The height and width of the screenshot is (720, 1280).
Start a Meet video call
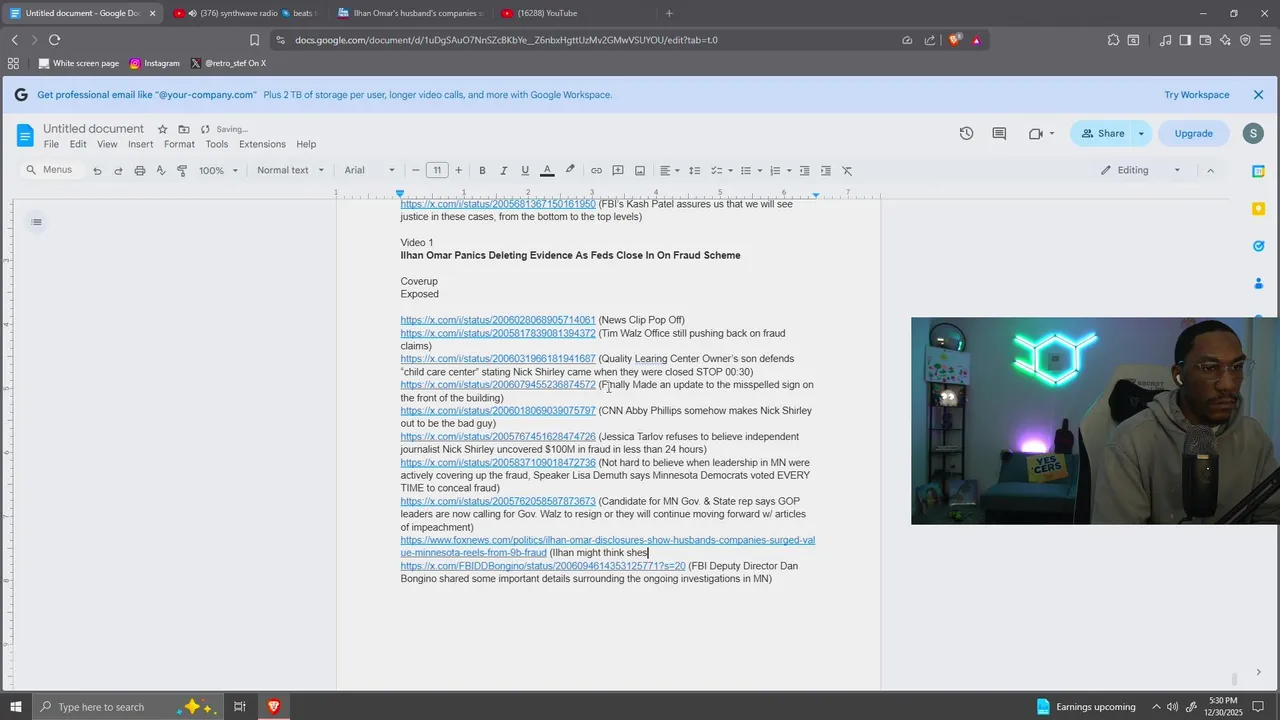click(1036, 134)
